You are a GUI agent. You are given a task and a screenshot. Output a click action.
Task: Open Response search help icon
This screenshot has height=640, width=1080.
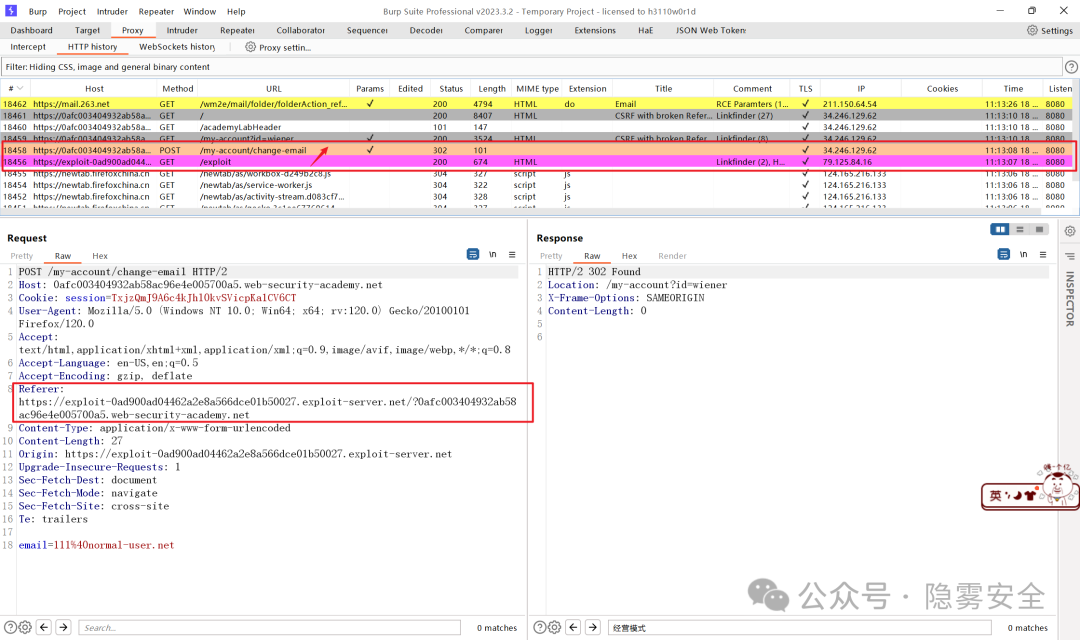(x=540, y=627)
